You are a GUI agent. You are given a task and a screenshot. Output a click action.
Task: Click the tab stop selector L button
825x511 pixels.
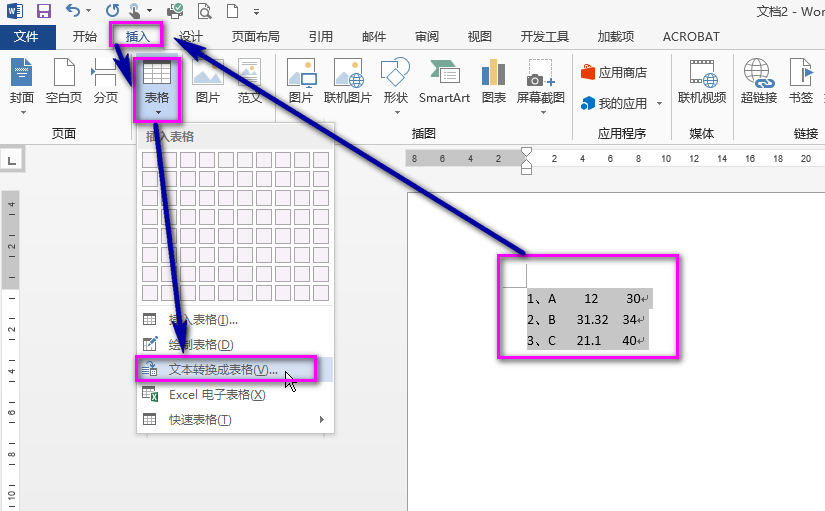pyautogui.click(x=12, y=160)
